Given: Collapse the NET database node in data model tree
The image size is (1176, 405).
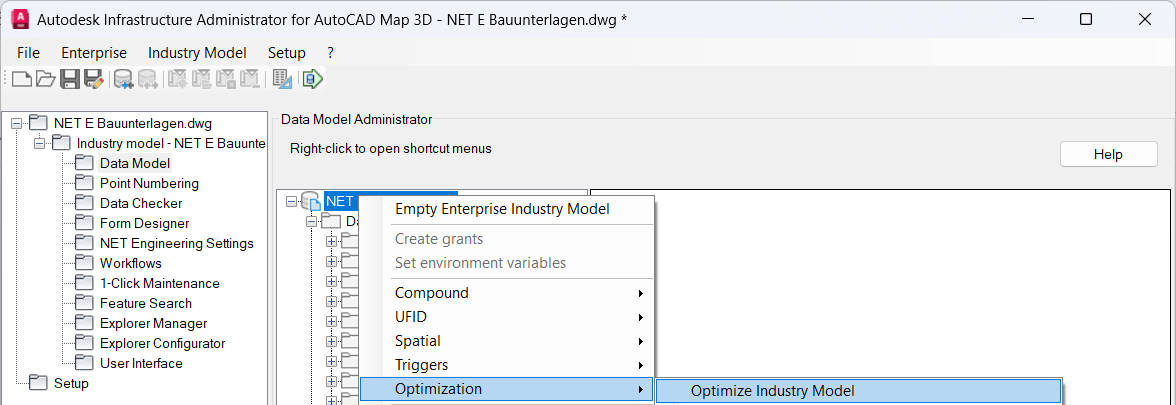Looking at the screenshot, I should pos(291,201).
